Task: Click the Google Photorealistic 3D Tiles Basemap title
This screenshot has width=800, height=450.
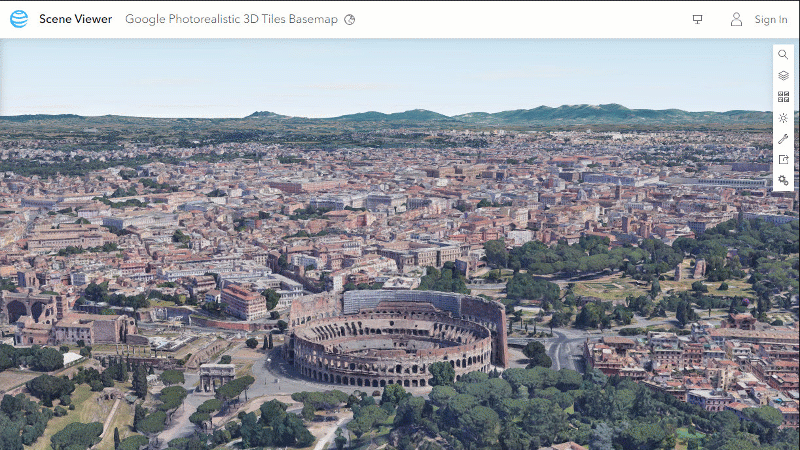Action: tap(232, 19)
